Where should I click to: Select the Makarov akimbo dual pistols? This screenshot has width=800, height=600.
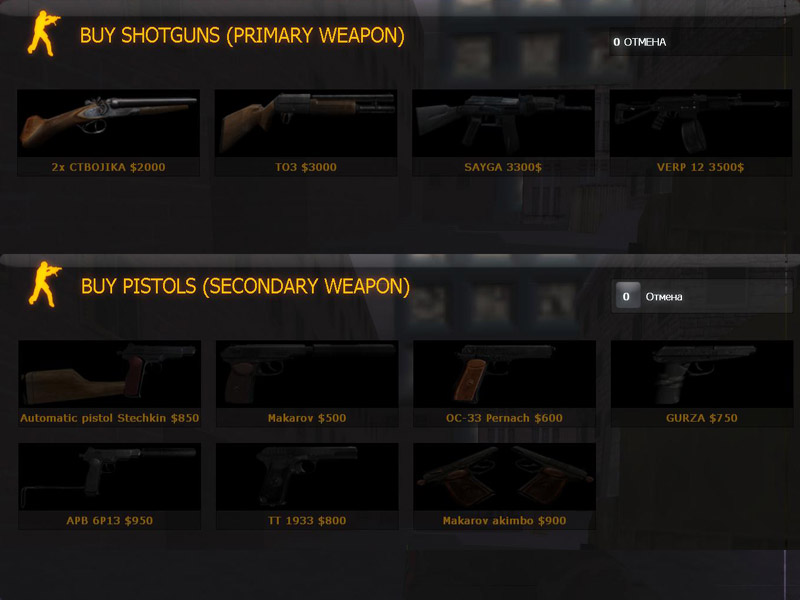(505, 477)
